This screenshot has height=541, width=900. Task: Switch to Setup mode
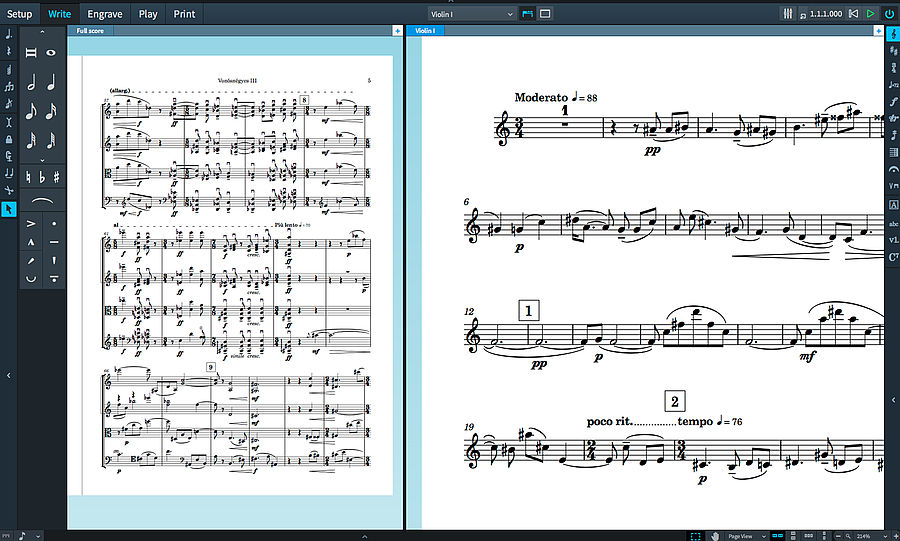point(19,14)
